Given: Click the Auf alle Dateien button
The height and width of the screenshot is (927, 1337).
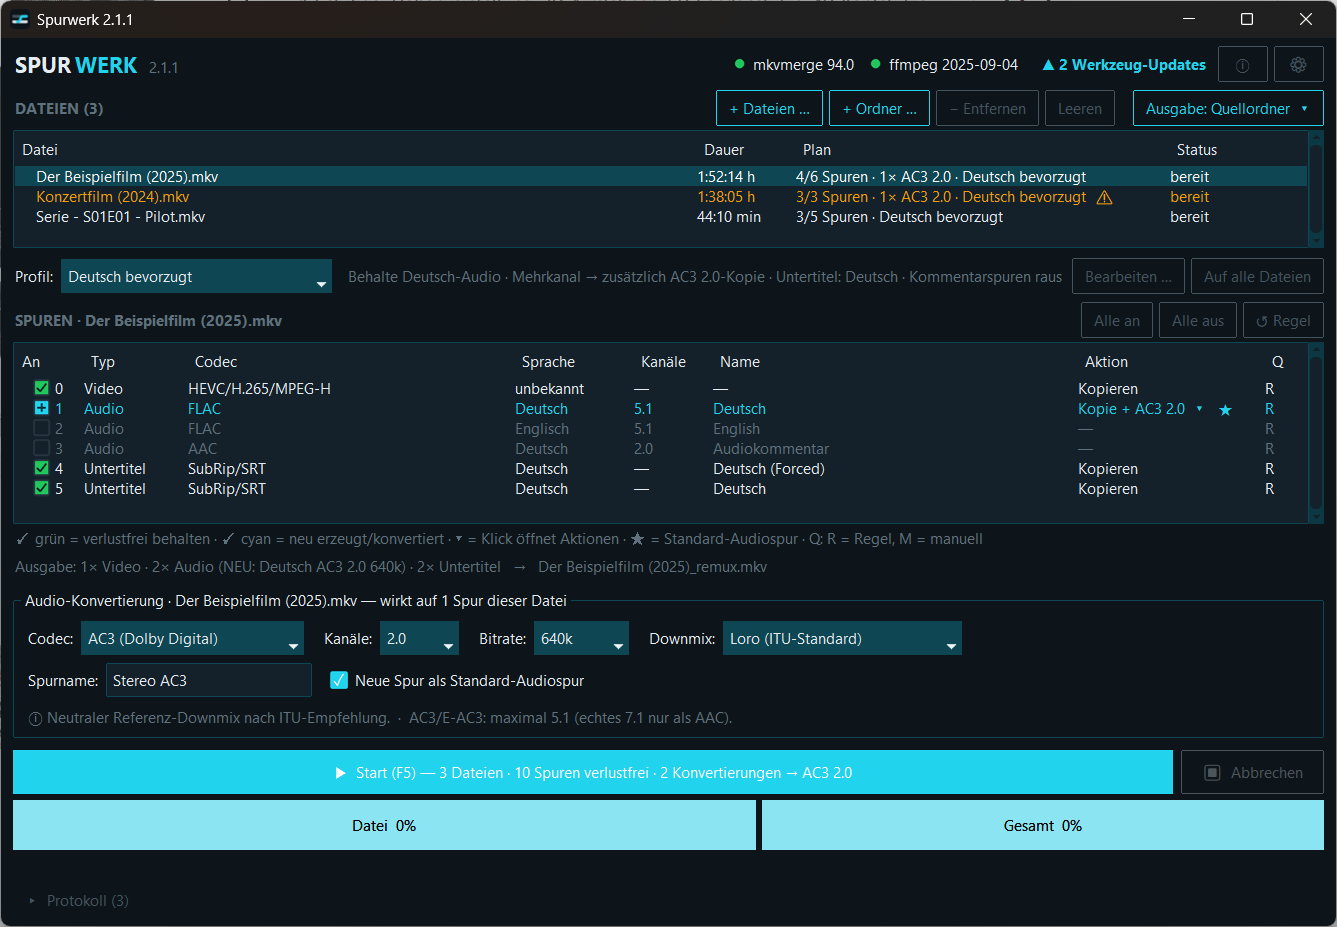Looking at the screenshot, I should (1257, 277).
